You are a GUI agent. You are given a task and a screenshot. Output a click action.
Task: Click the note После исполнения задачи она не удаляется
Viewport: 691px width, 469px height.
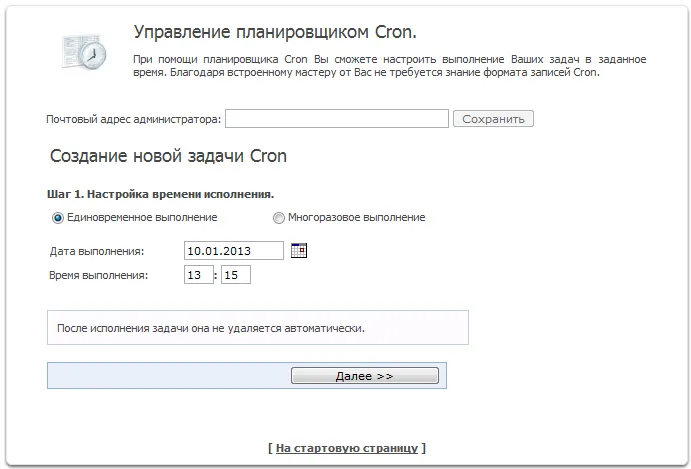point(211,328)
